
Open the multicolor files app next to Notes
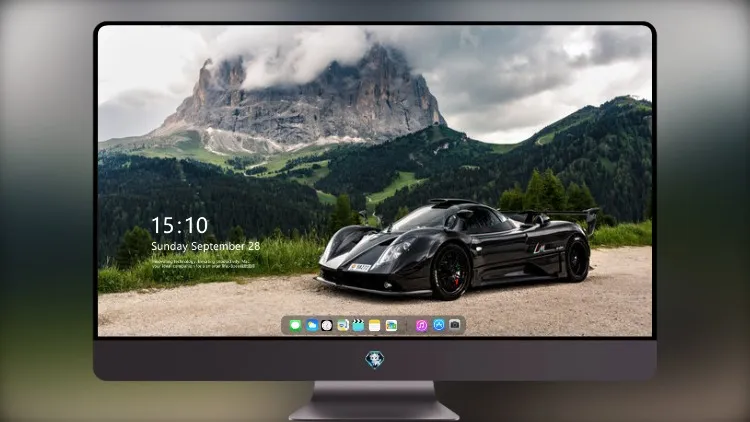point(391,325)
